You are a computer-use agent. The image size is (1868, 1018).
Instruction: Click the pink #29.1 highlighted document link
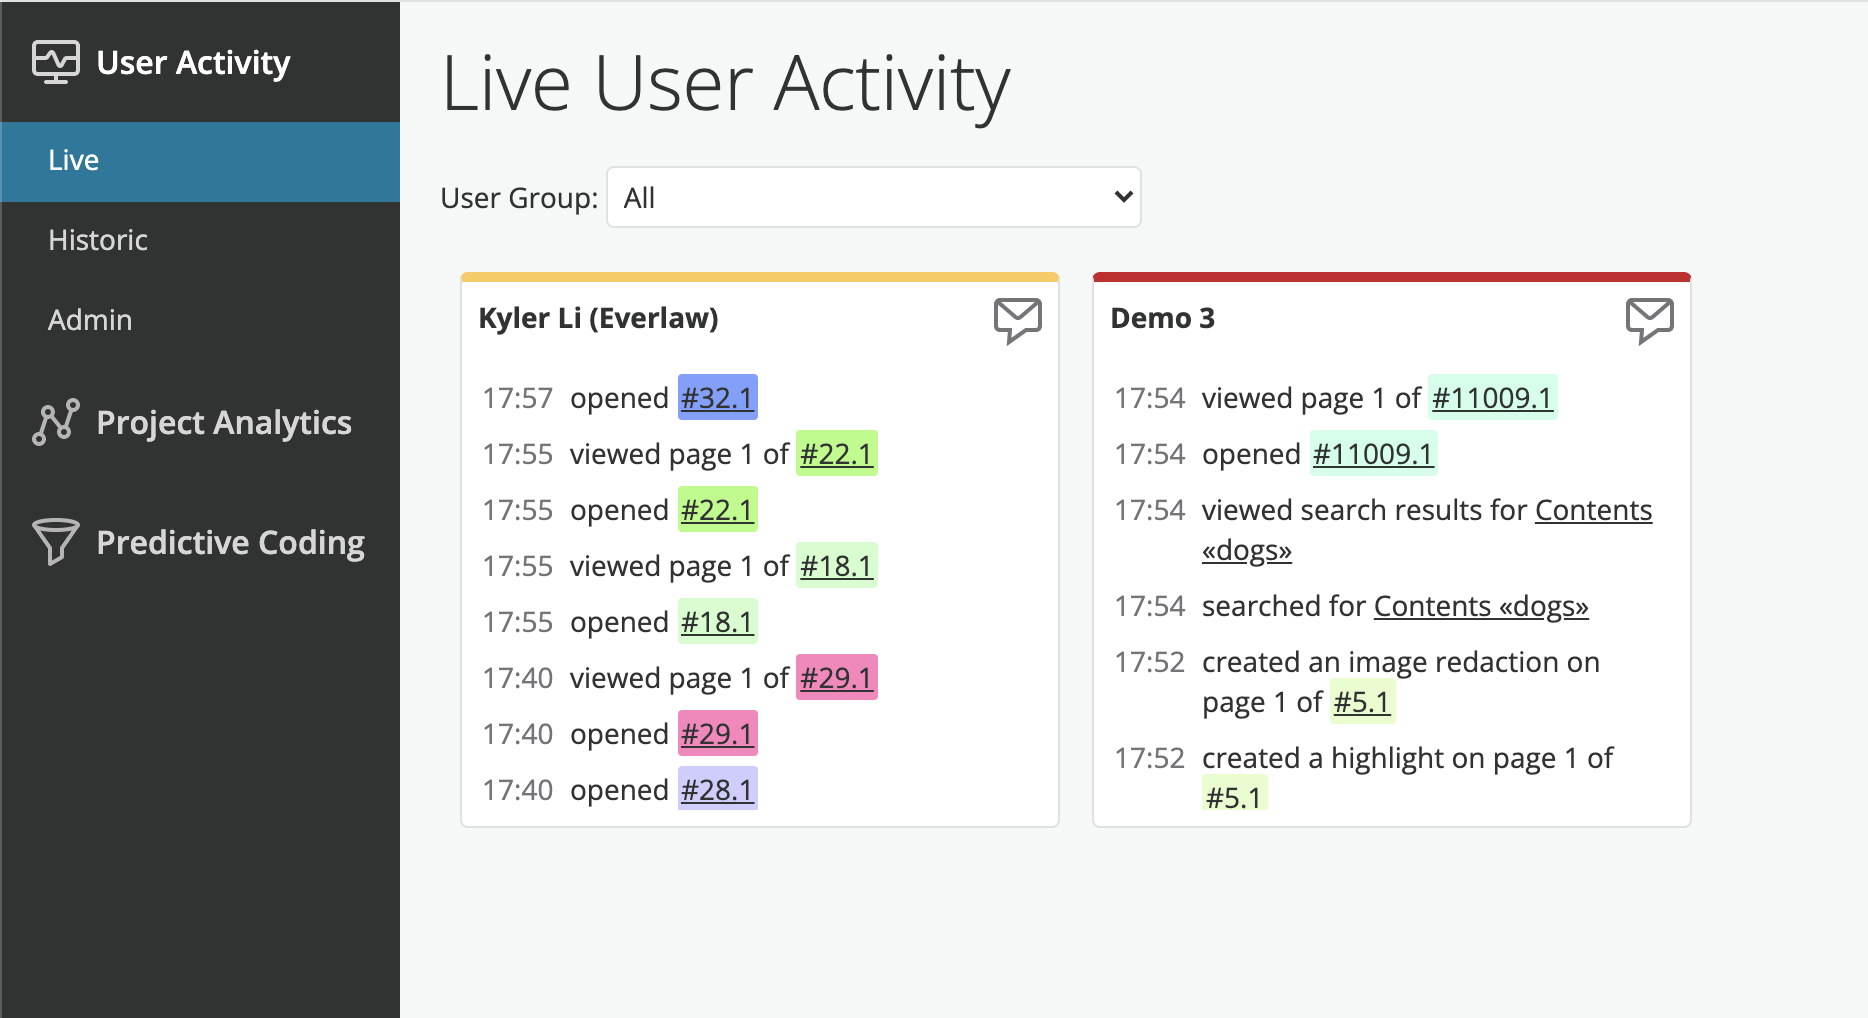click(717, 733)
